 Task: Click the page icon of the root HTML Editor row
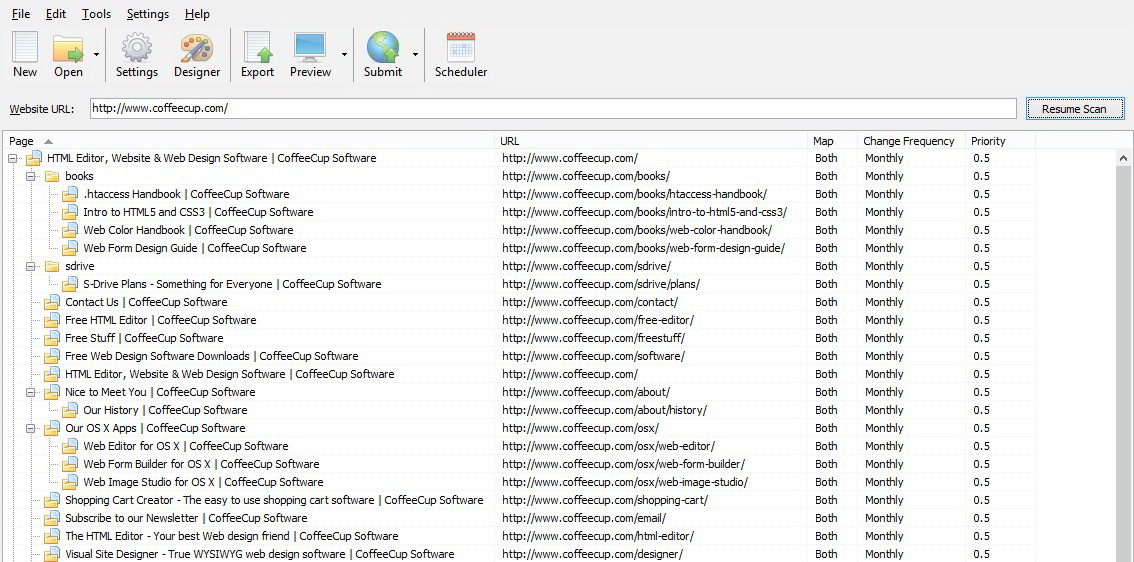(33, 158)
